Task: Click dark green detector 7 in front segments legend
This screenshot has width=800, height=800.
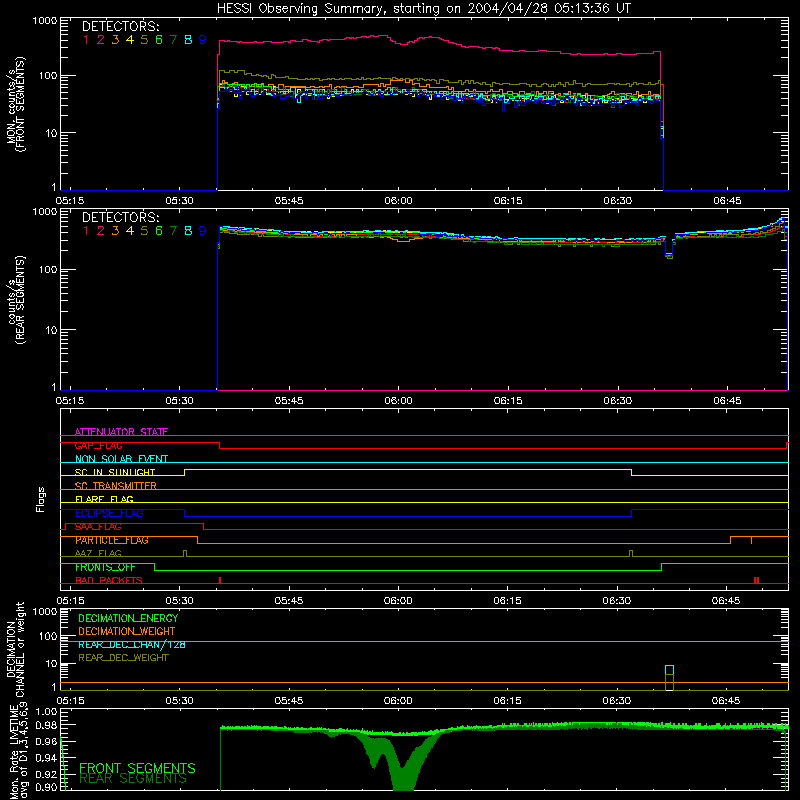Action: 173,40
